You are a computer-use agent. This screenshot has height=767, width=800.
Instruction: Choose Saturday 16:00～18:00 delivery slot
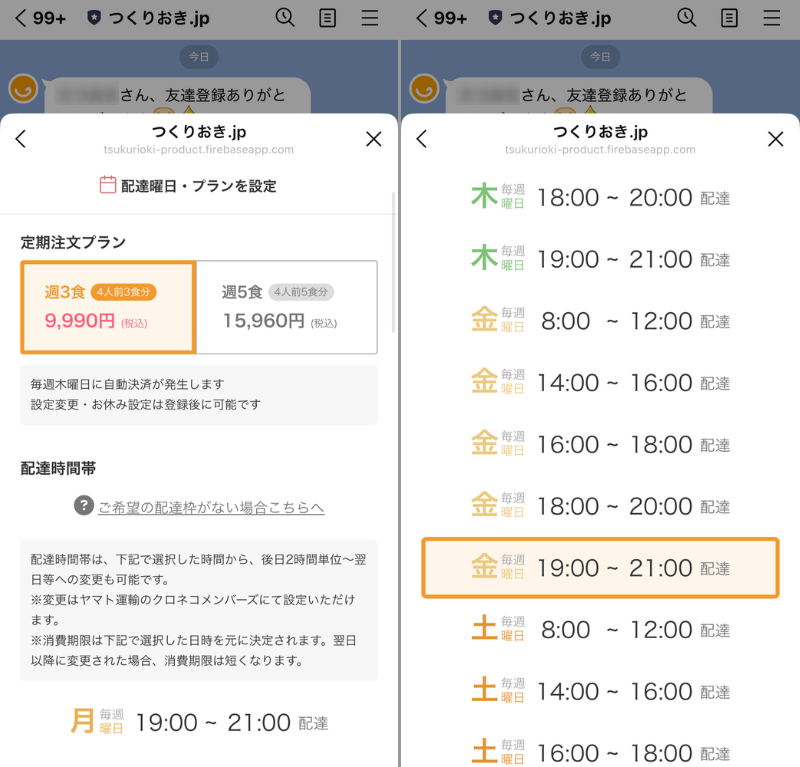(x=600, y=752)
